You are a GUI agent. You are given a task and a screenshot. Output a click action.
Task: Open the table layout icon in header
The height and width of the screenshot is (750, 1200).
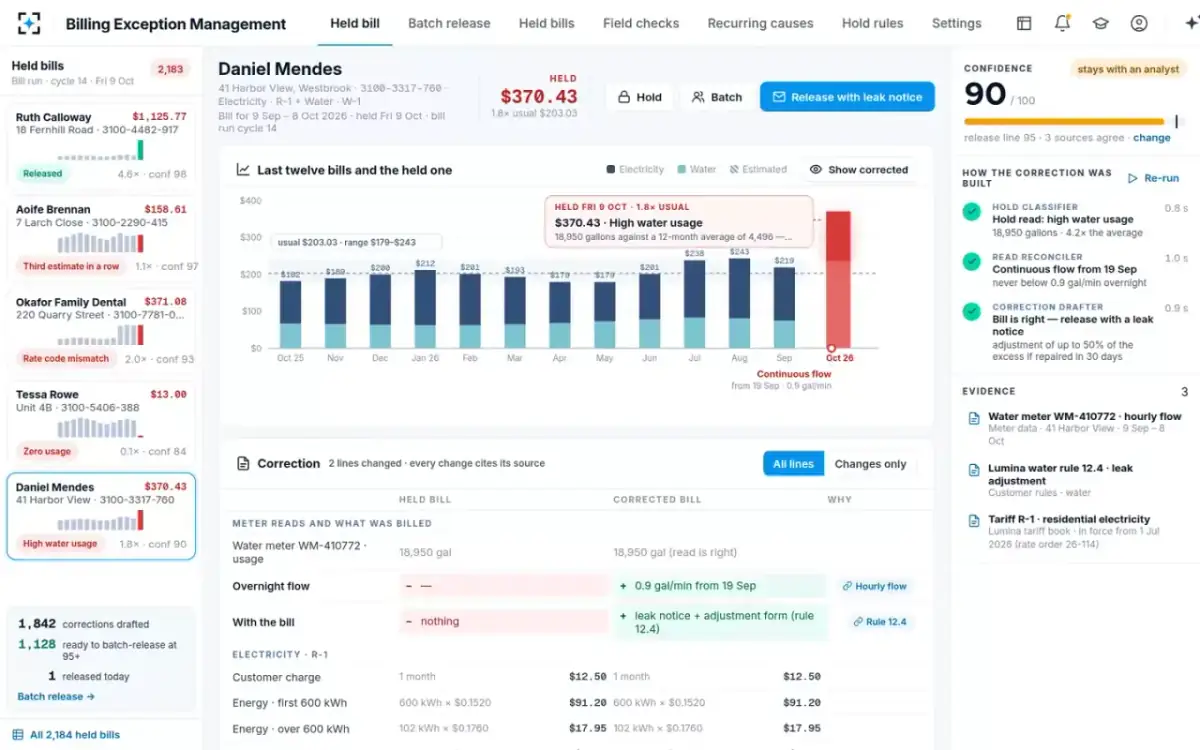click(1024, 23)
